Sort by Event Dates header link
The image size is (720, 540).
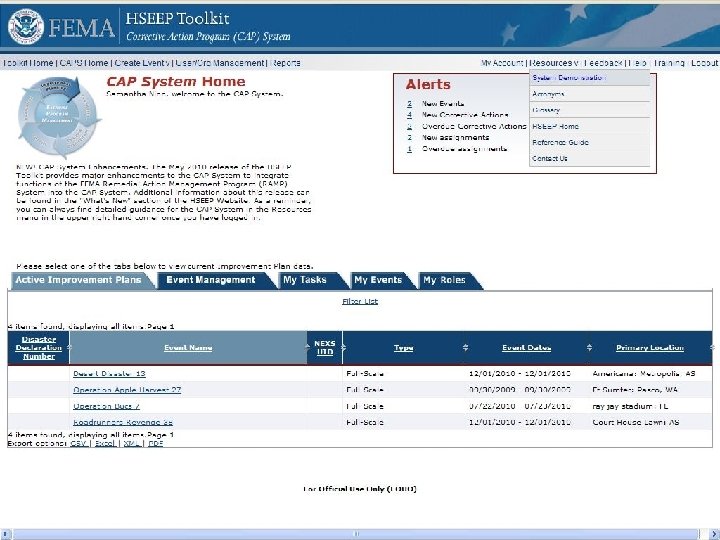[x=526, y=348]
